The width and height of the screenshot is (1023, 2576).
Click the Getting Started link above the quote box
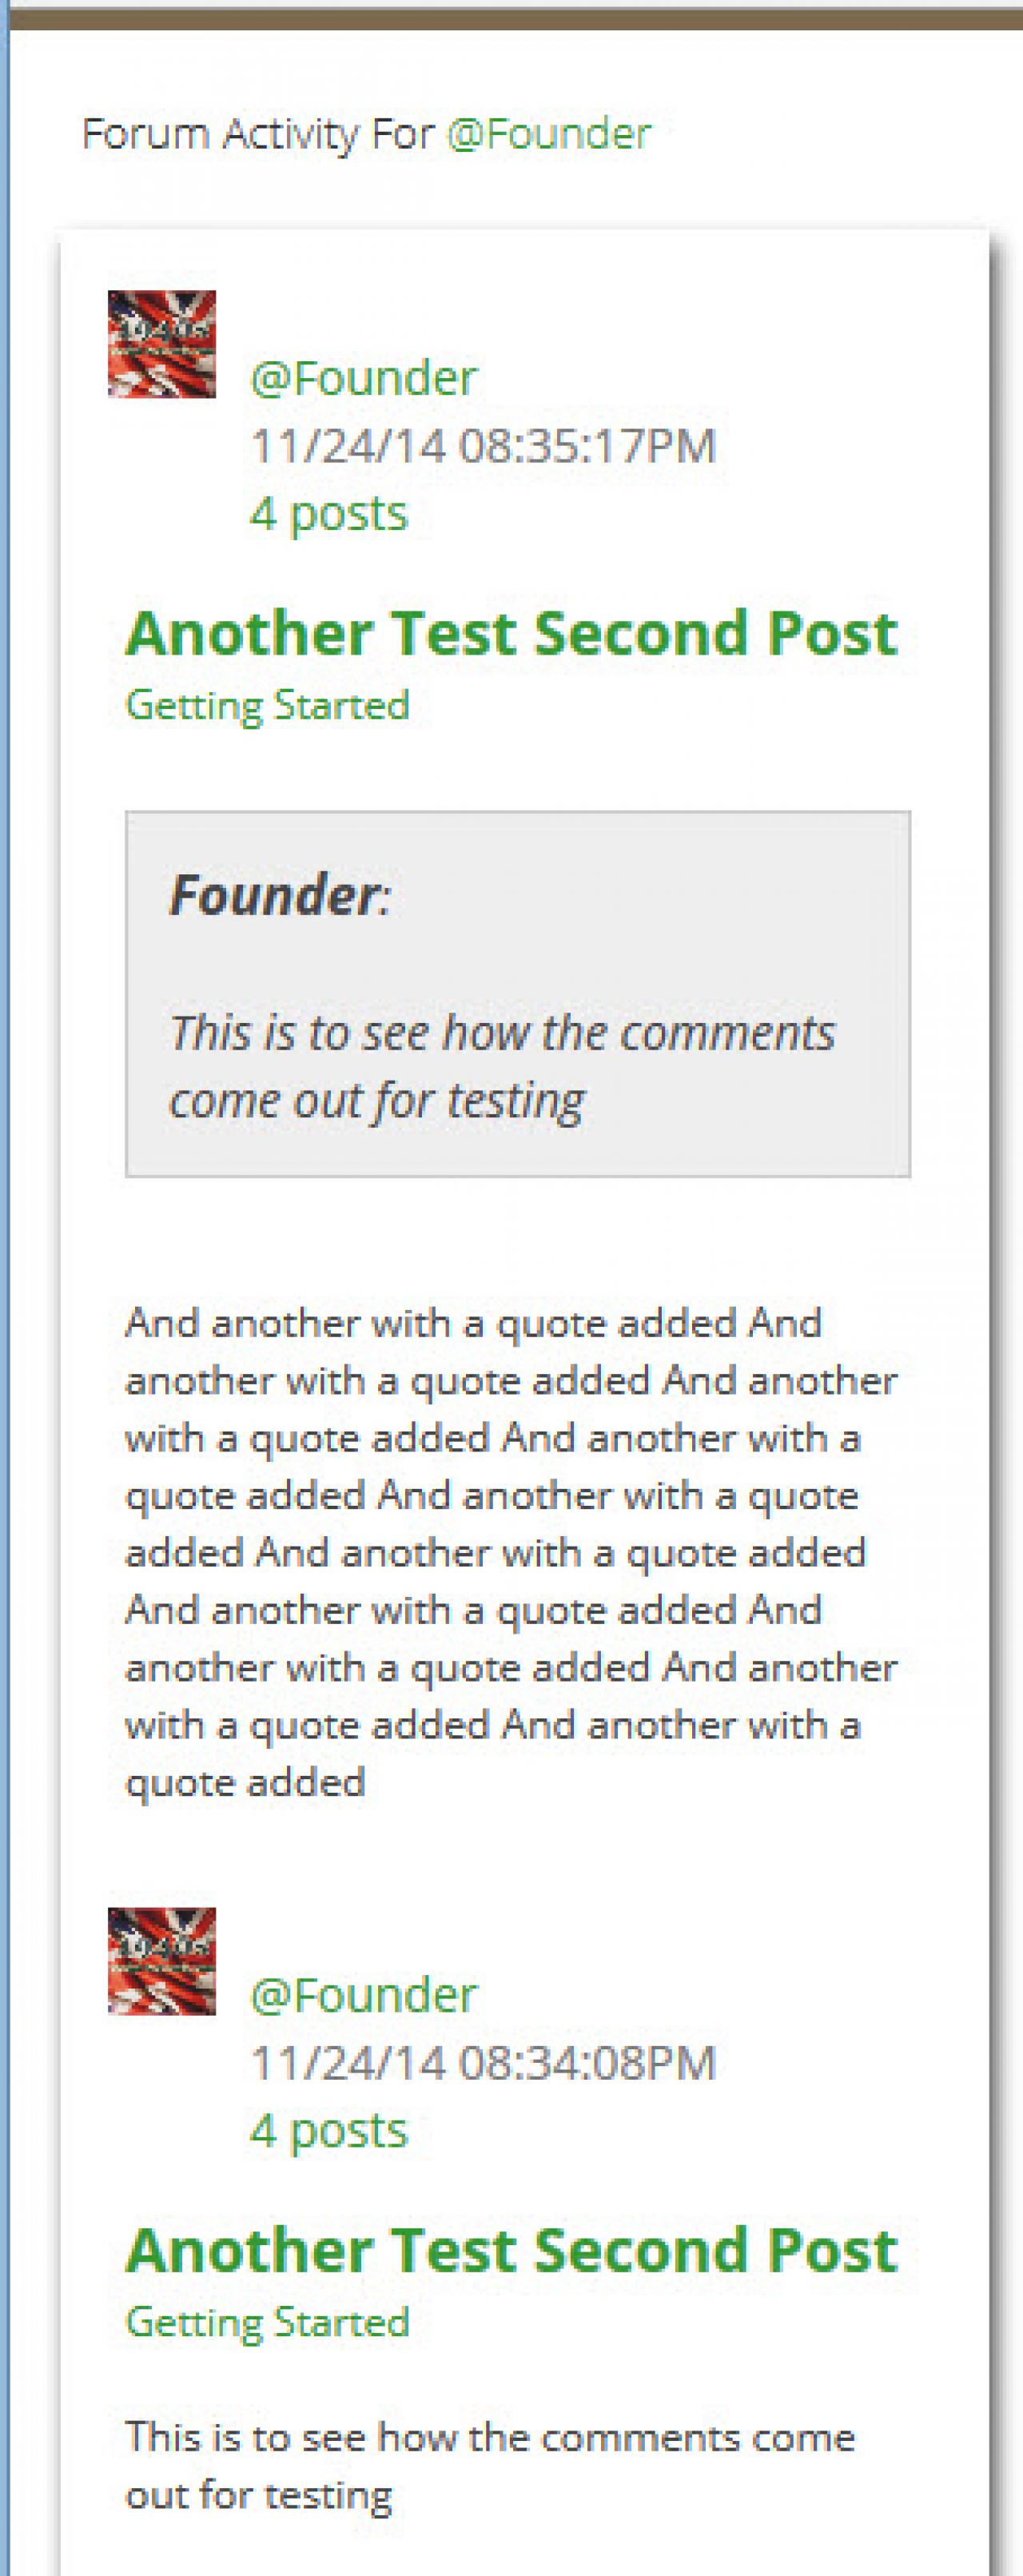click(x=267, y=705)
